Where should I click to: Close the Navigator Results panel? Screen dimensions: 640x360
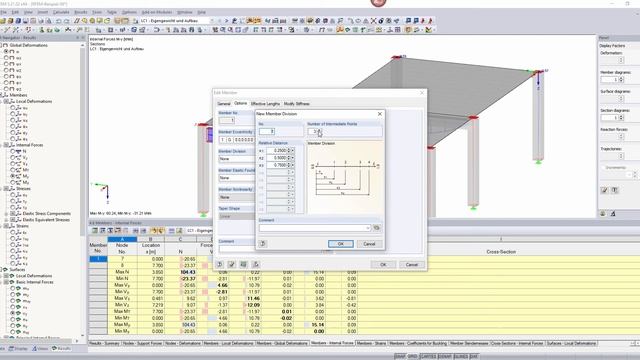click(83, 38)
